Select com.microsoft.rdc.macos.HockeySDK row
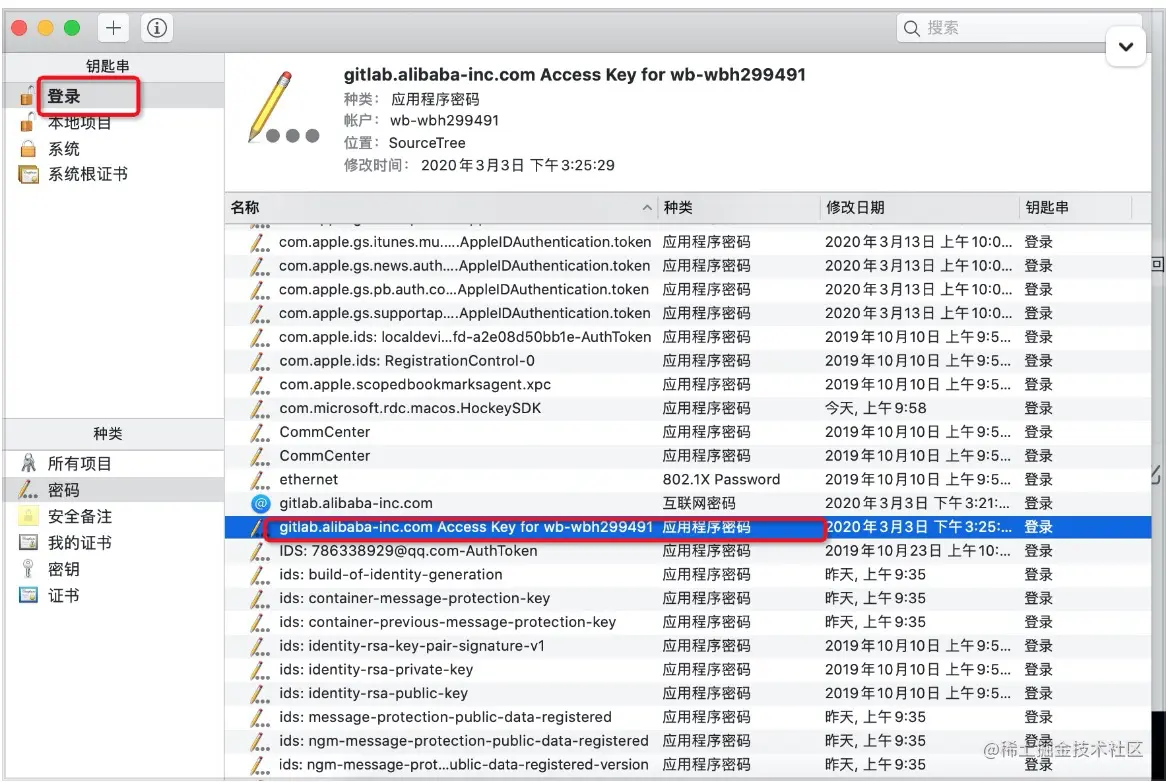Viewport: 1166px width, 782px height. pyautogui.click(x=688, y=408)
